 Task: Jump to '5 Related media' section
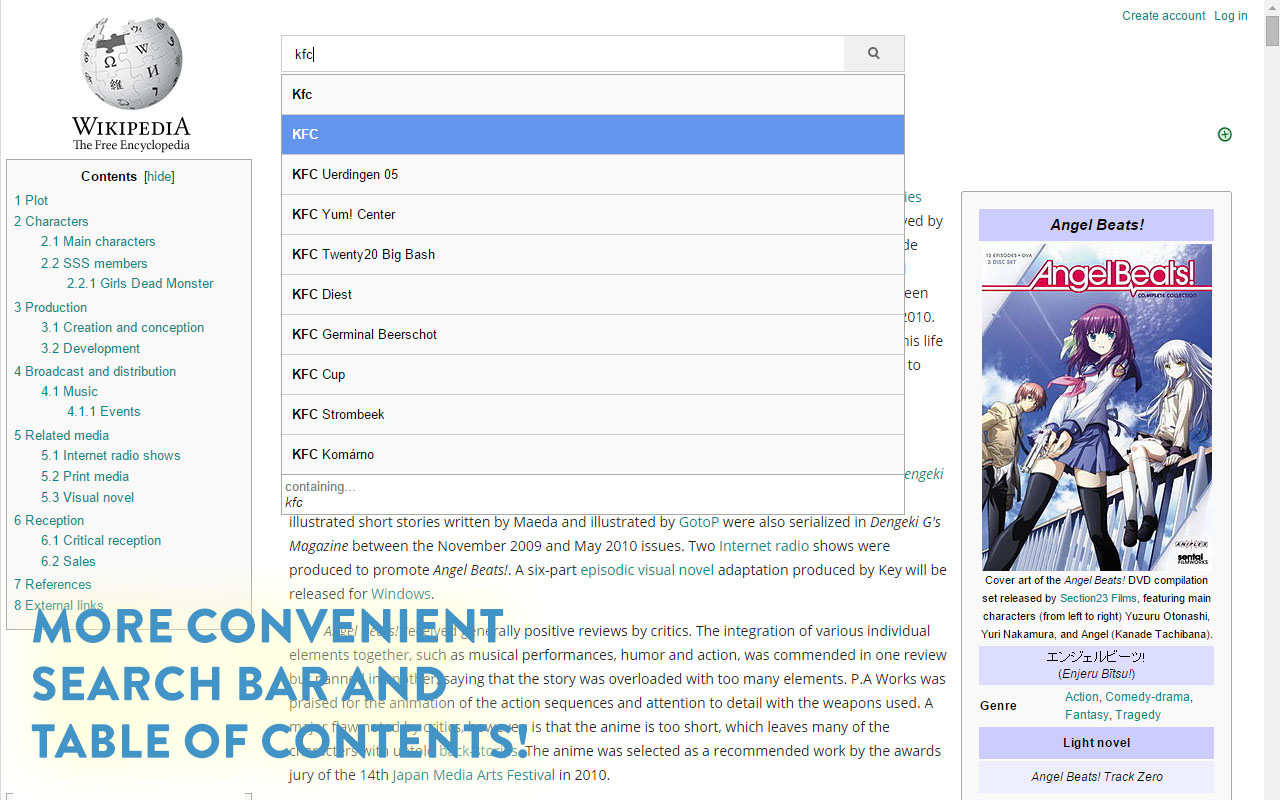(x=61, y=435)
